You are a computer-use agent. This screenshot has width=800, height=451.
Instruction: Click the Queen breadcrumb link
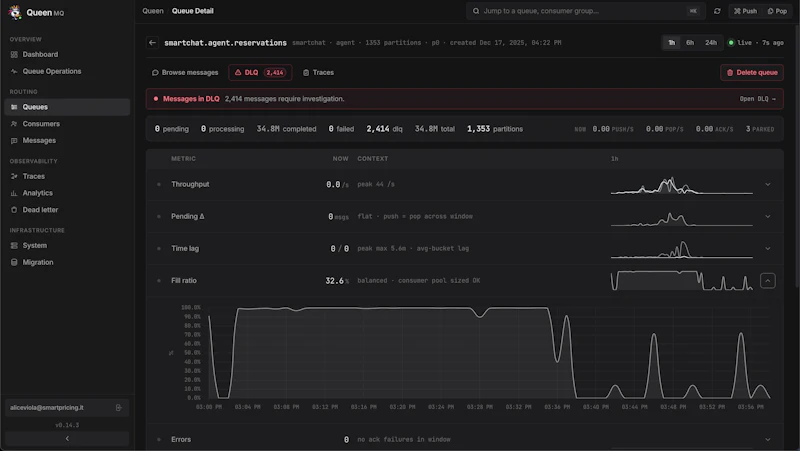[153, 11]
